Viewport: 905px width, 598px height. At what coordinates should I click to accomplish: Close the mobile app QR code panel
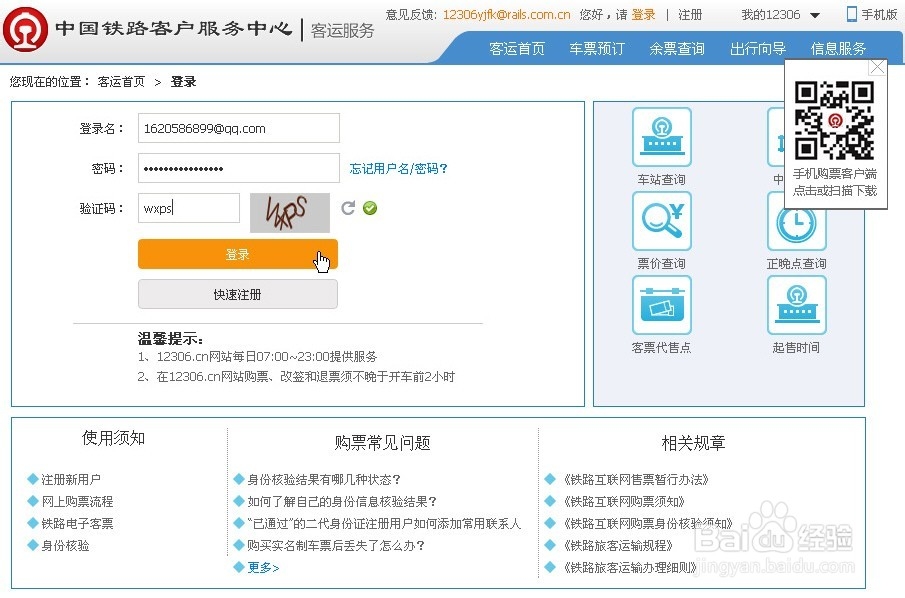pyautogui.click(x=877, y=66)
